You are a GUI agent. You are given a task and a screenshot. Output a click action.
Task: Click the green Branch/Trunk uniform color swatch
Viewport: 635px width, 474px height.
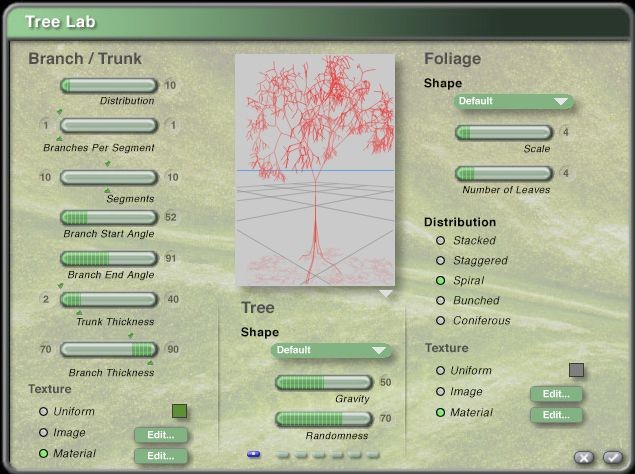pyautogui.click(x=179, y=411)
